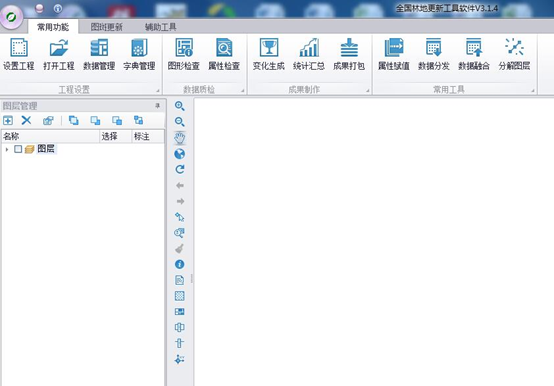The height and width of the screenshot is (386, 554).
Task: Activate the pan hand tool
Action: 179,138
